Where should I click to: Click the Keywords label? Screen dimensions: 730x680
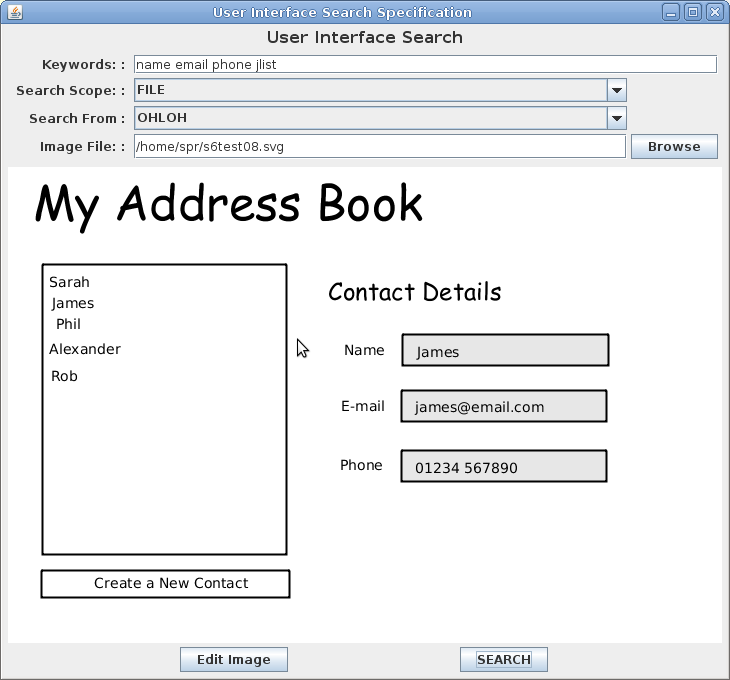point(83,65)
